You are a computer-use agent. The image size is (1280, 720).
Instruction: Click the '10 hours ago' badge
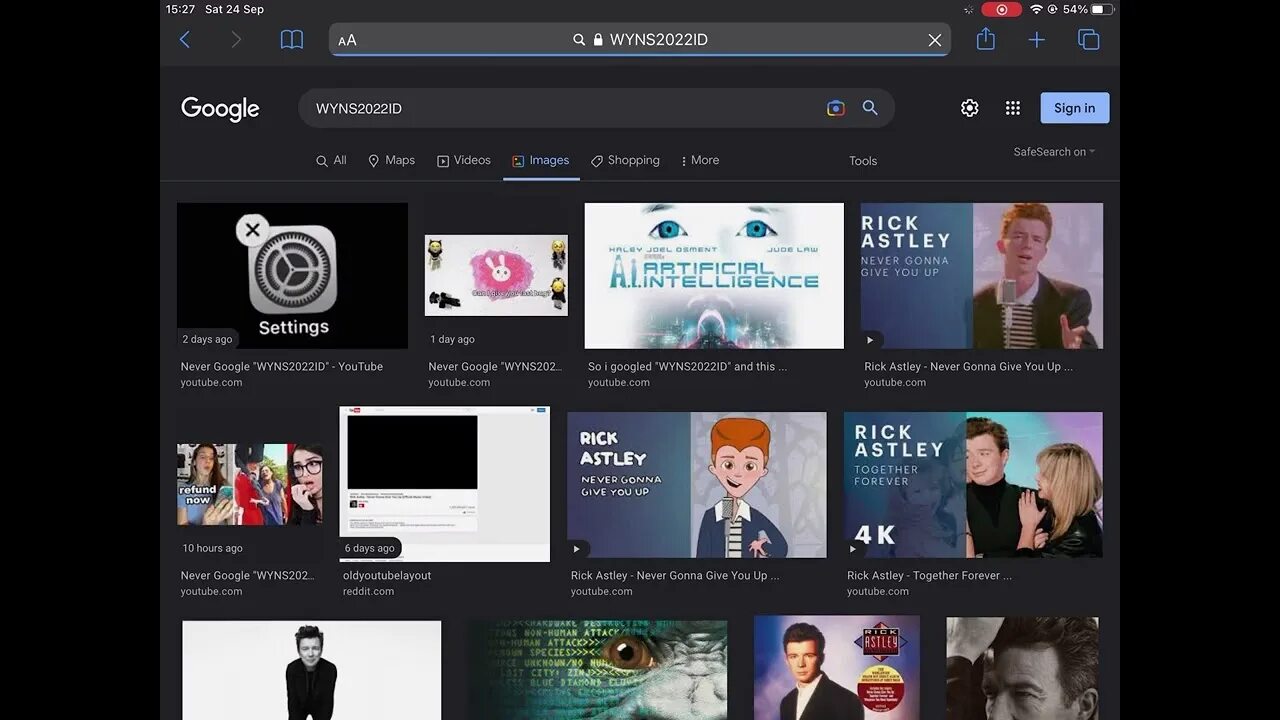(x=212, y=548)
